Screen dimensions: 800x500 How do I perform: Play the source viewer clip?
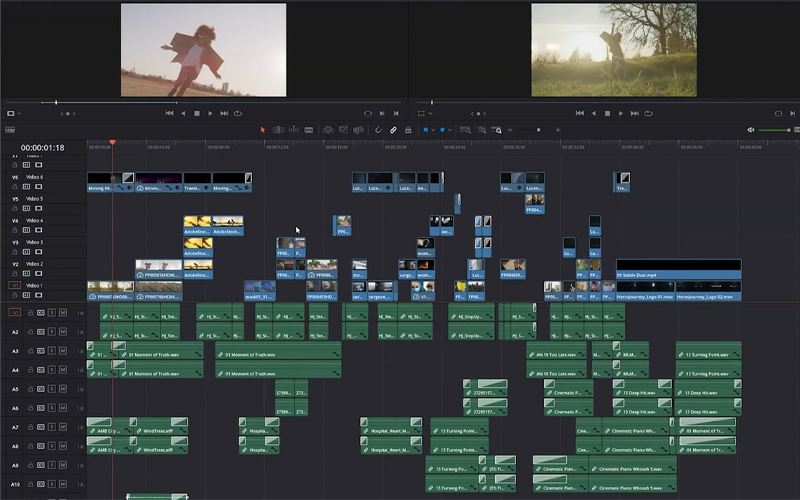[x=210, y=113]
